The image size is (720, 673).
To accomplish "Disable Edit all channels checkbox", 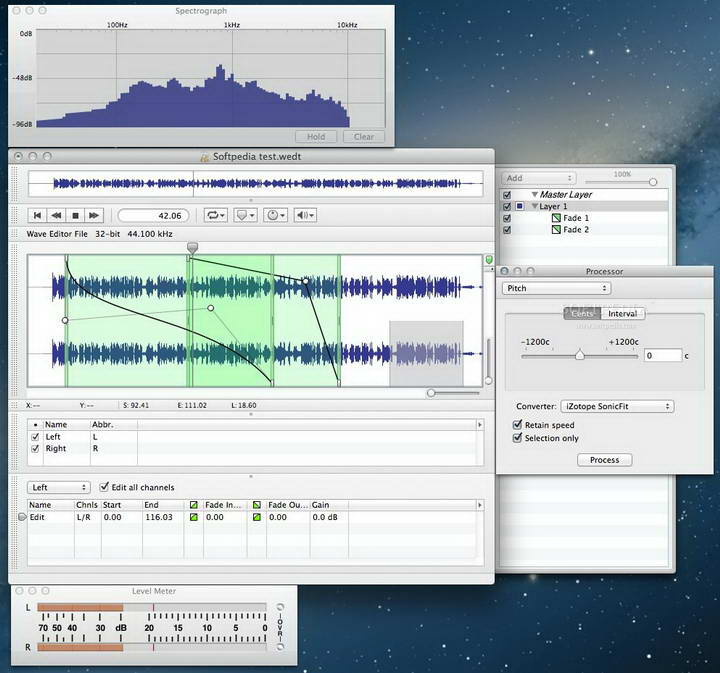I will pyautogui.click(x=105, y=488).
